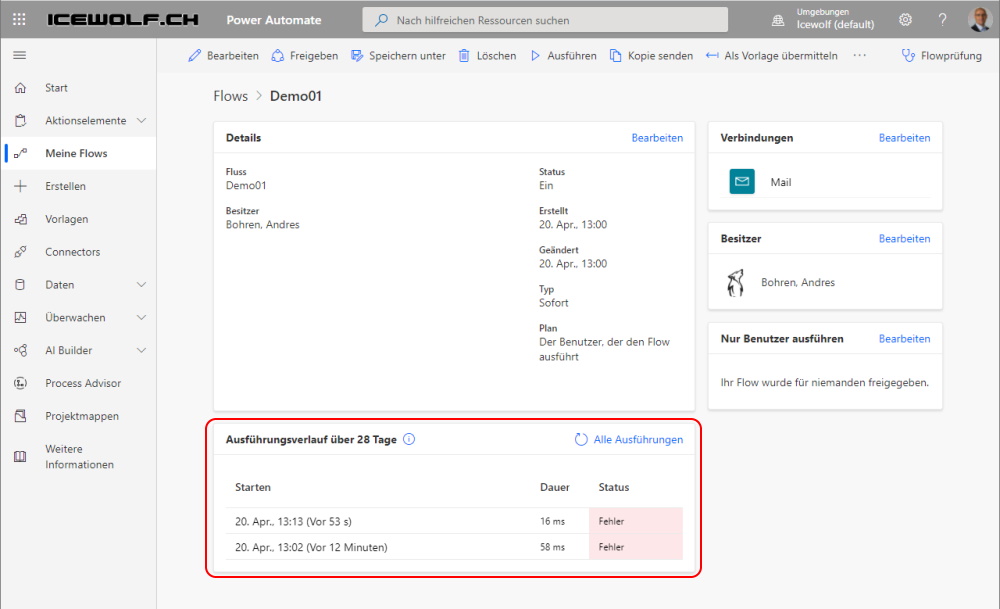This screenshot has height=609, width=1000.
Task: Expand the Aktionselemente submenu chevron
Action: (142, 121)
